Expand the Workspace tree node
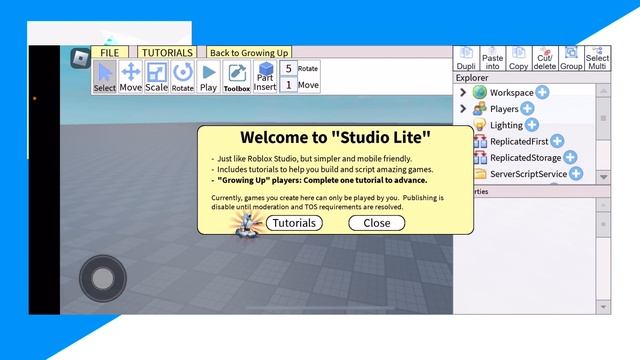The image size is (640, 360). [463, 92]
